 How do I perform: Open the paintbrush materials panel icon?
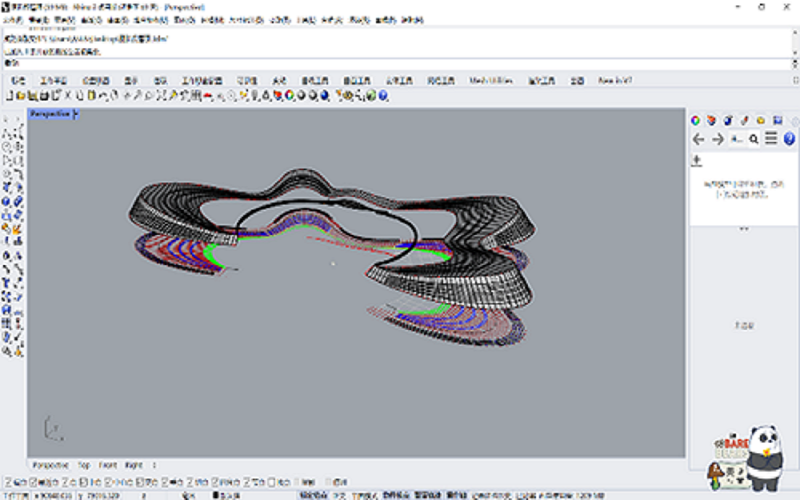tap(744, 120)
